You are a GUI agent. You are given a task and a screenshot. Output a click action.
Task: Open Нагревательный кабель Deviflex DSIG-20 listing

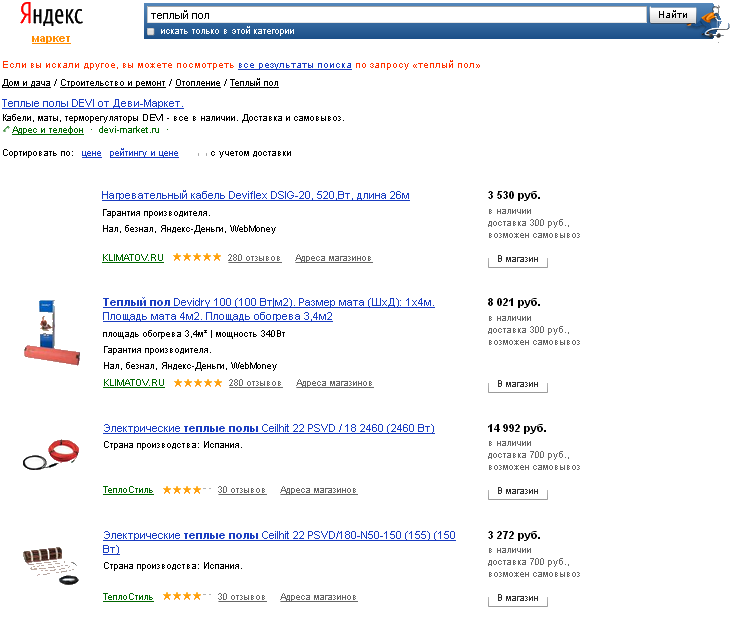(255, 195)
